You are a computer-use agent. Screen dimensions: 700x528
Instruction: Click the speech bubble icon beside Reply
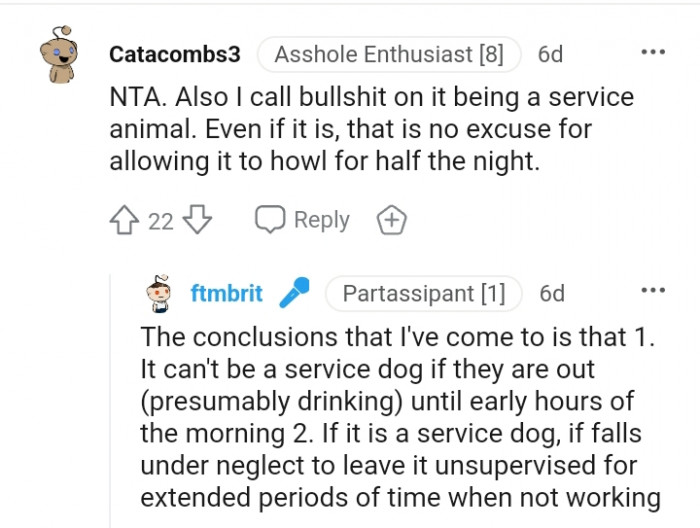(270, 220)
